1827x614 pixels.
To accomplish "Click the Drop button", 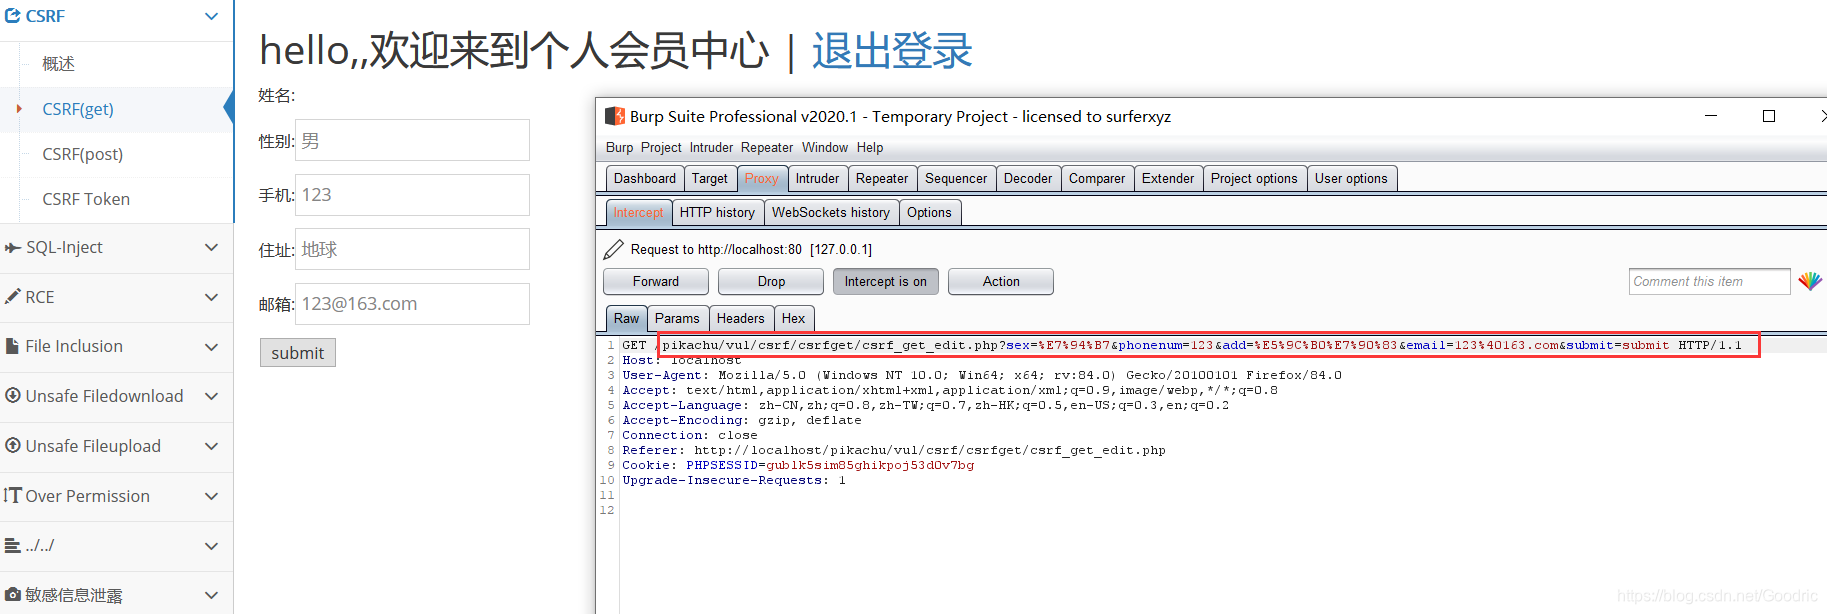I will pyautogui.click(x=771, y=282).
